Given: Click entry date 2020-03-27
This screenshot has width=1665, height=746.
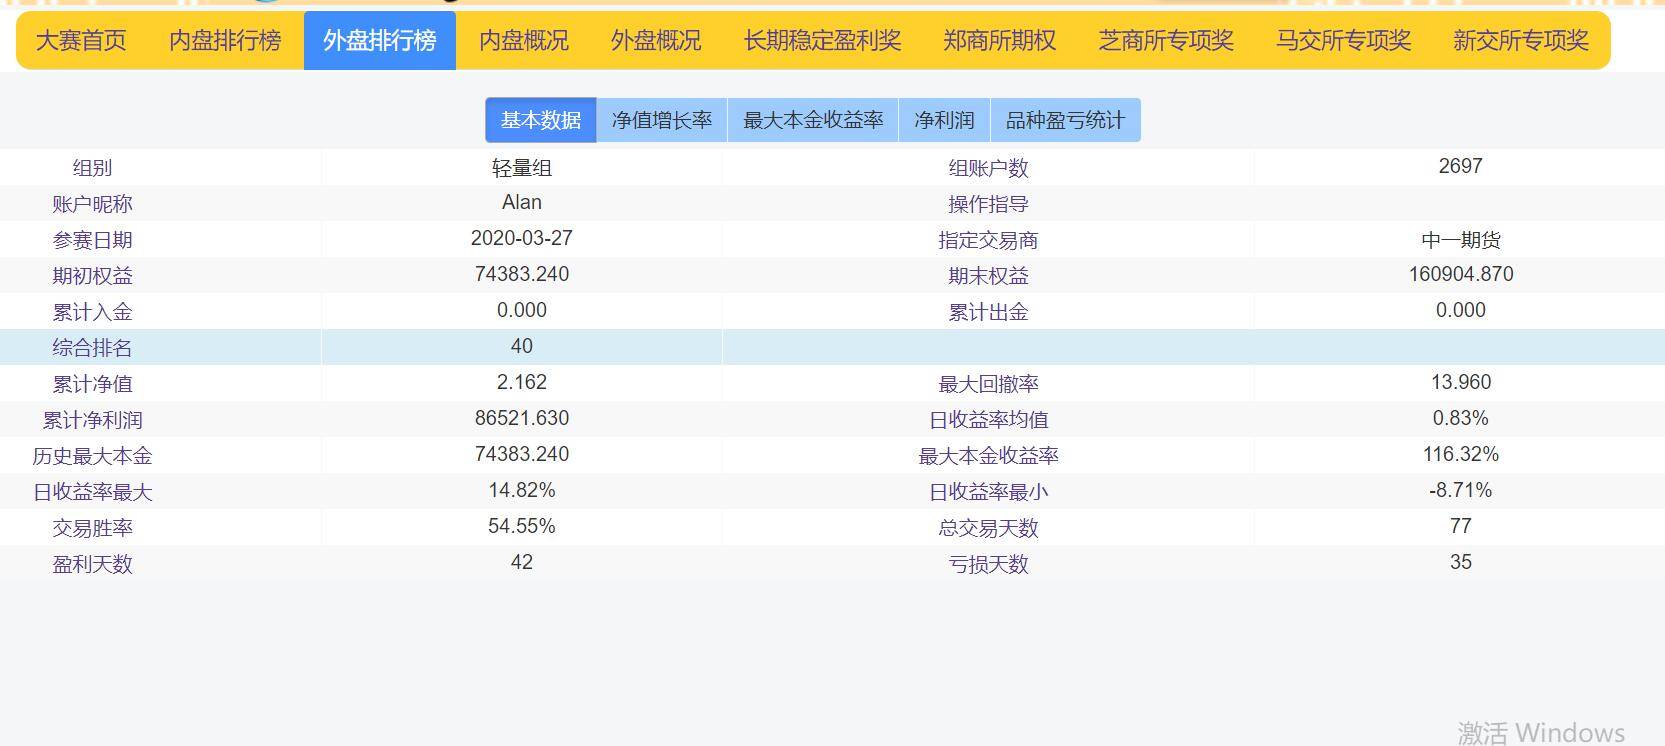Looking at the screenshot, I should pyautogui.click(x=522, y=238).
